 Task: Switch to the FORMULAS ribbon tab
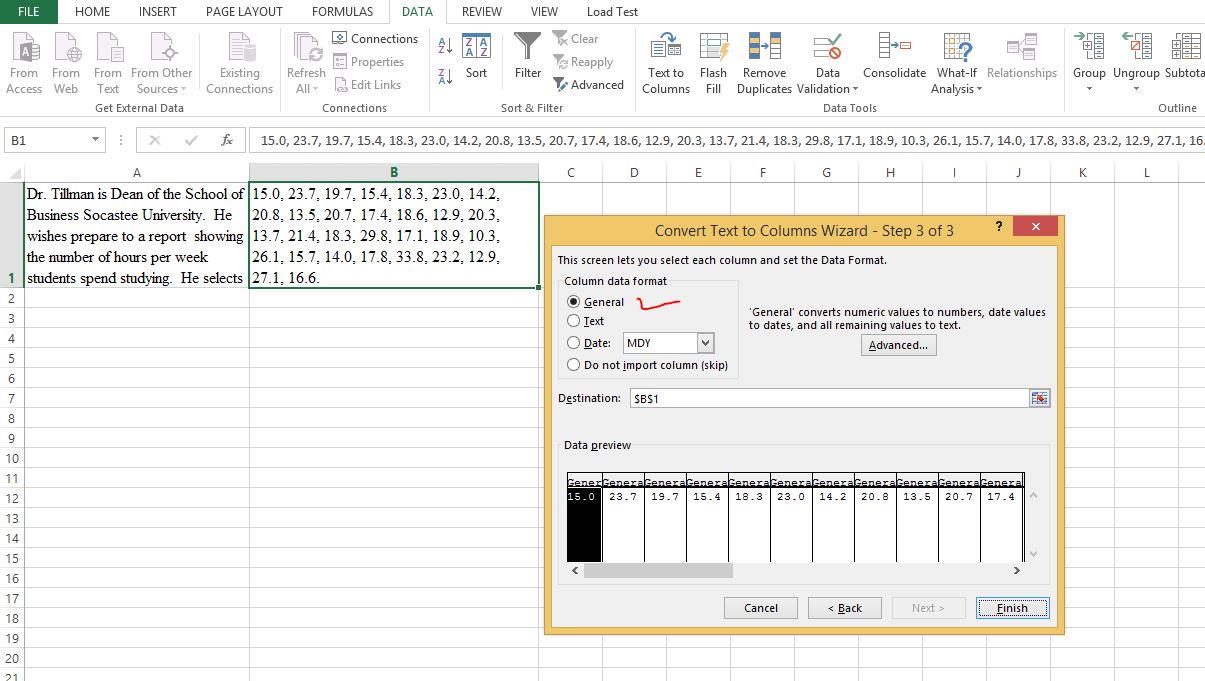342,12
